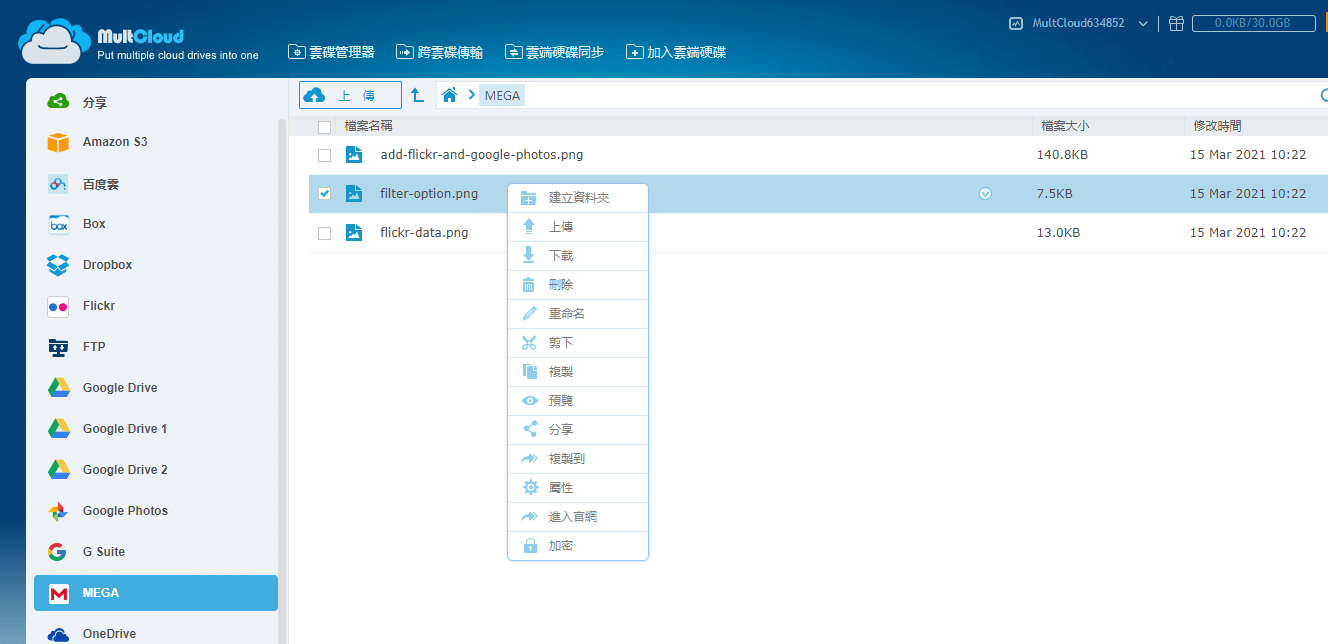The image size is (1328, 644).
Task: Choose 加密 in the context menu
Action: pyautogui.click(x=578, y=546)
